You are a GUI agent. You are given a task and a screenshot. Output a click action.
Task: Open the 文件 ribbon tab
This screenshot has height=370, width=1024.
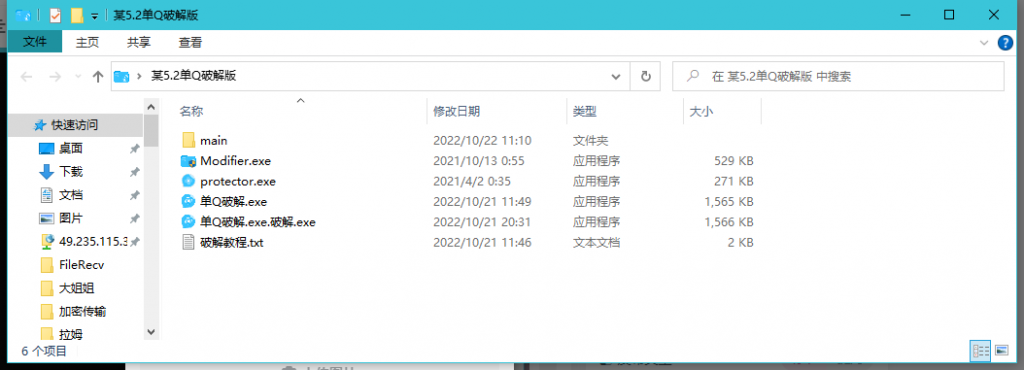coord(35,42)
